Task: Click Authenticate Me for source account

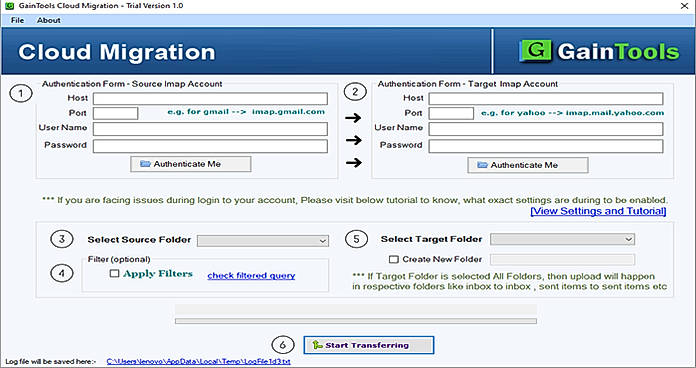Action: (191, 164)
